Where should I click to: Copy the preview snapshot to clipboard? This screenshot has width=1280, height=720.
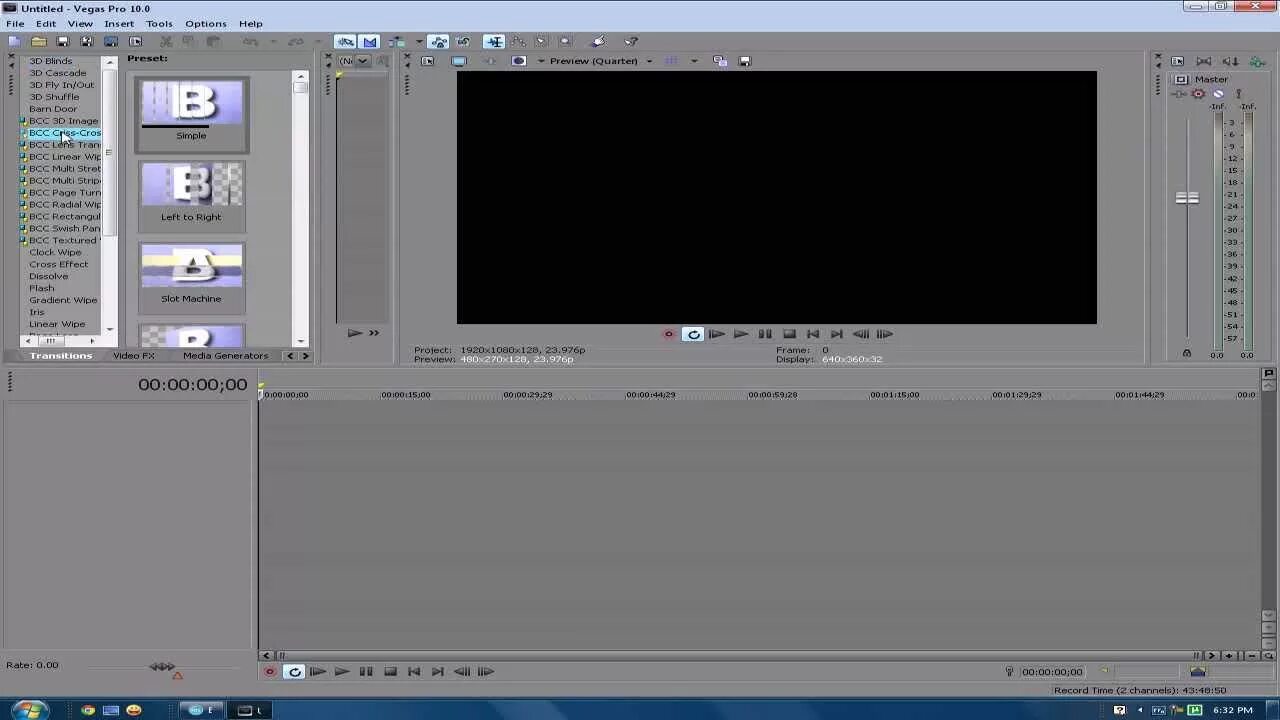click(x=719, y=61)
